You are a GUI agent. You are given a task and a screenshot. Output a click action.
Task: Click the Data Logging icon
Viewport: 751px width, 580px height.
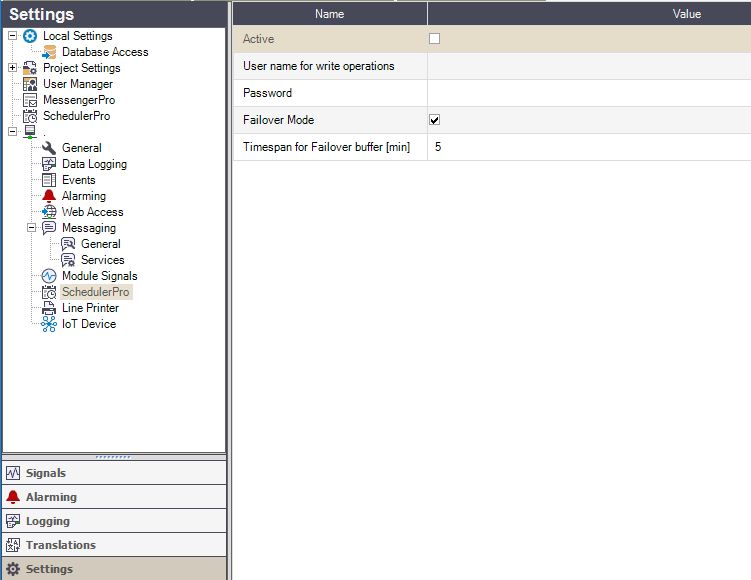tap(49, 164)
